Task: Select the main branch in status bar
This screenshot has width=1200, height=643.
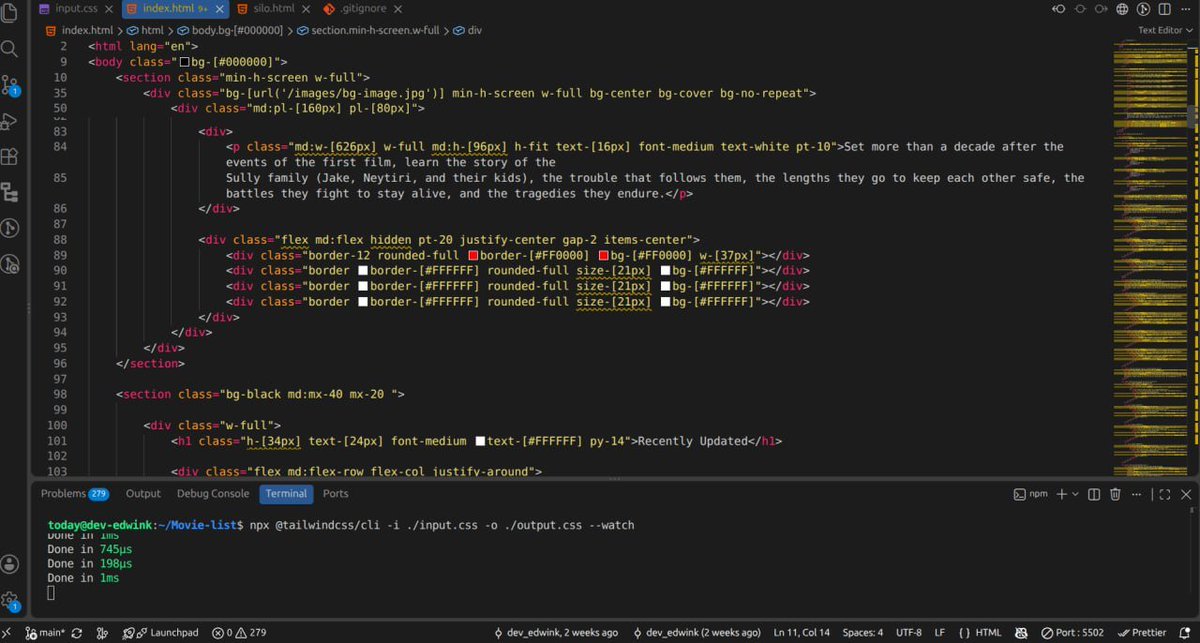Action: pyautogui.click(x=45, y=633)
